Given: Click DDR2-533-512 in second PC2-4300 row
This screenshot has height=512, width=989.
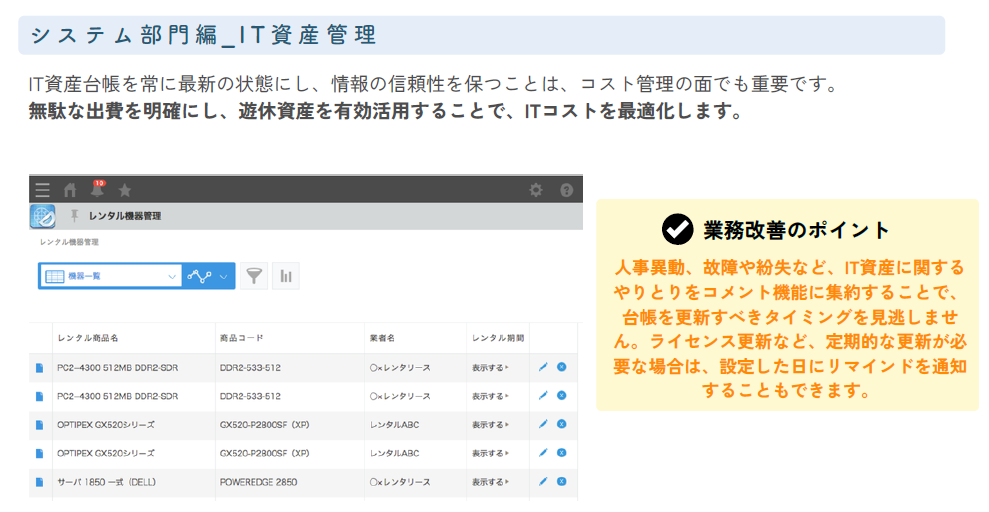Looking at the screenshot, I should pyautogui.click(x=250, y=397).
